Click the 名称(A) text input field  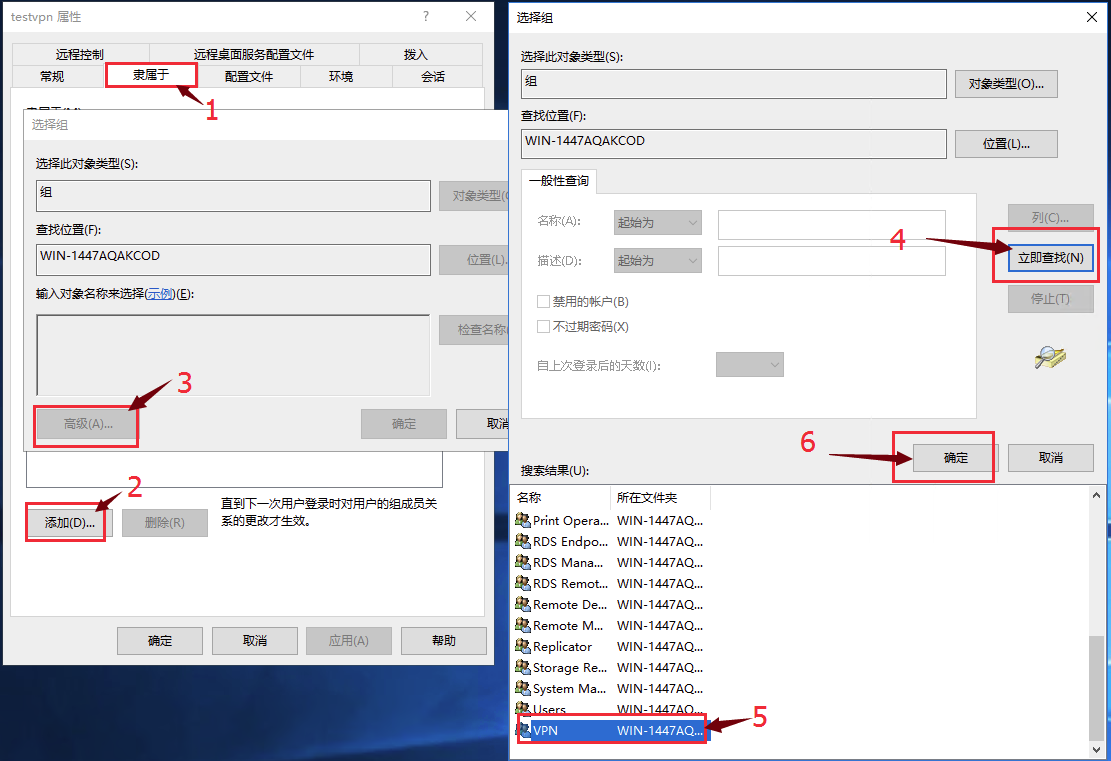[x=831, y=223]
